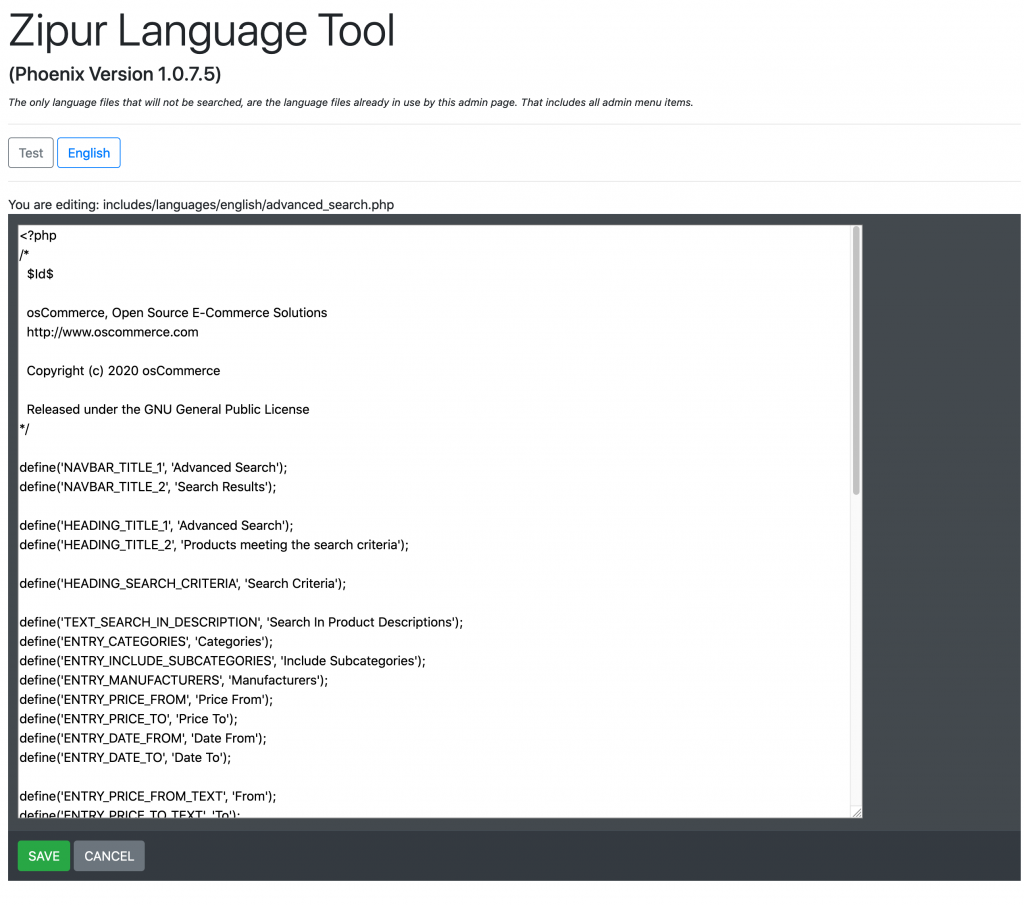
Task: Click the italic note about language files not searched
Action: pos(351,103)
